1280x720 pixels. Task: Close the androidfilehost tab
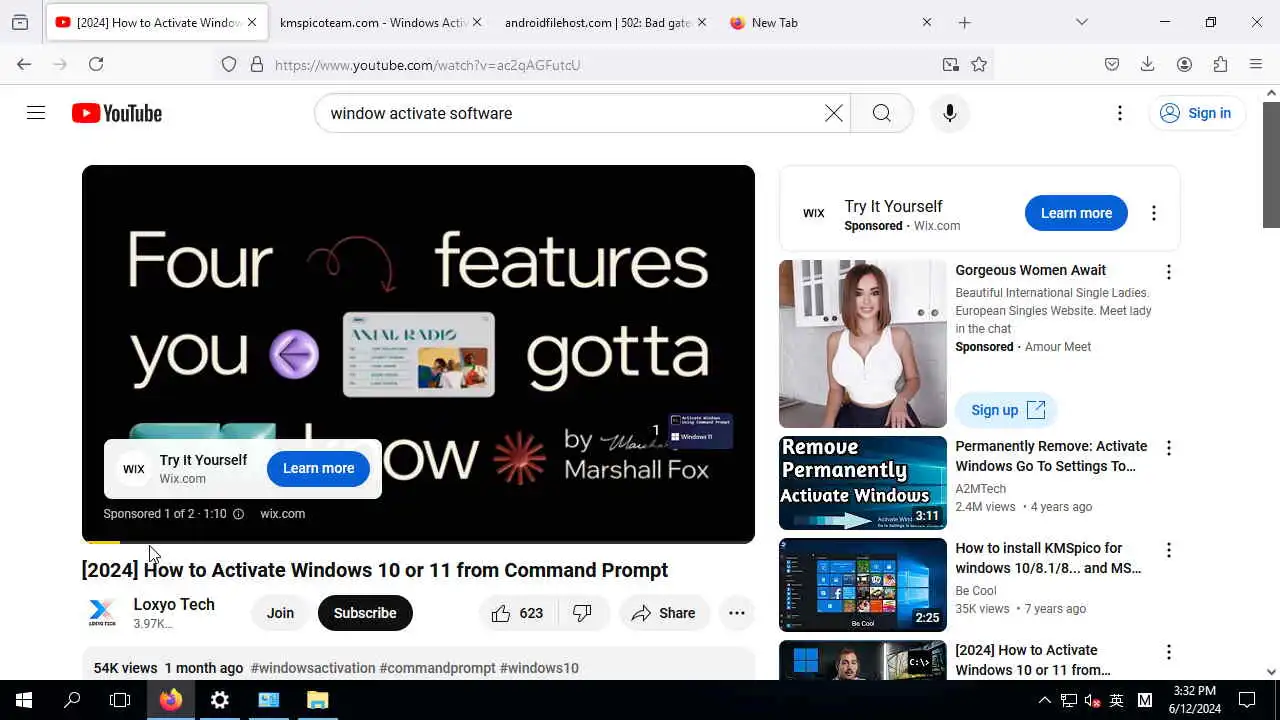click(x=702, y=22)
